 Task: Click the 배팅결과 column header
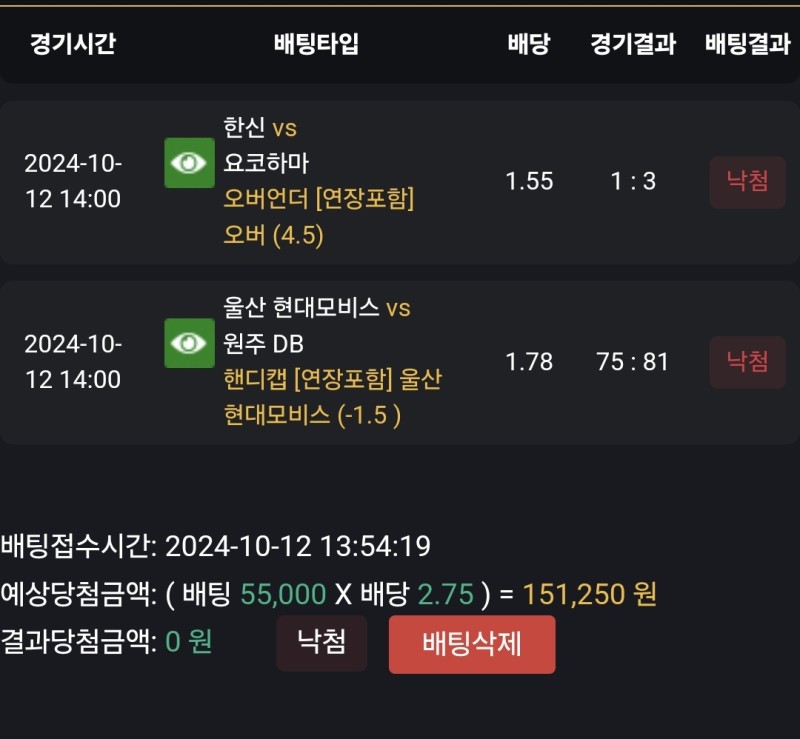click(747, 44)
